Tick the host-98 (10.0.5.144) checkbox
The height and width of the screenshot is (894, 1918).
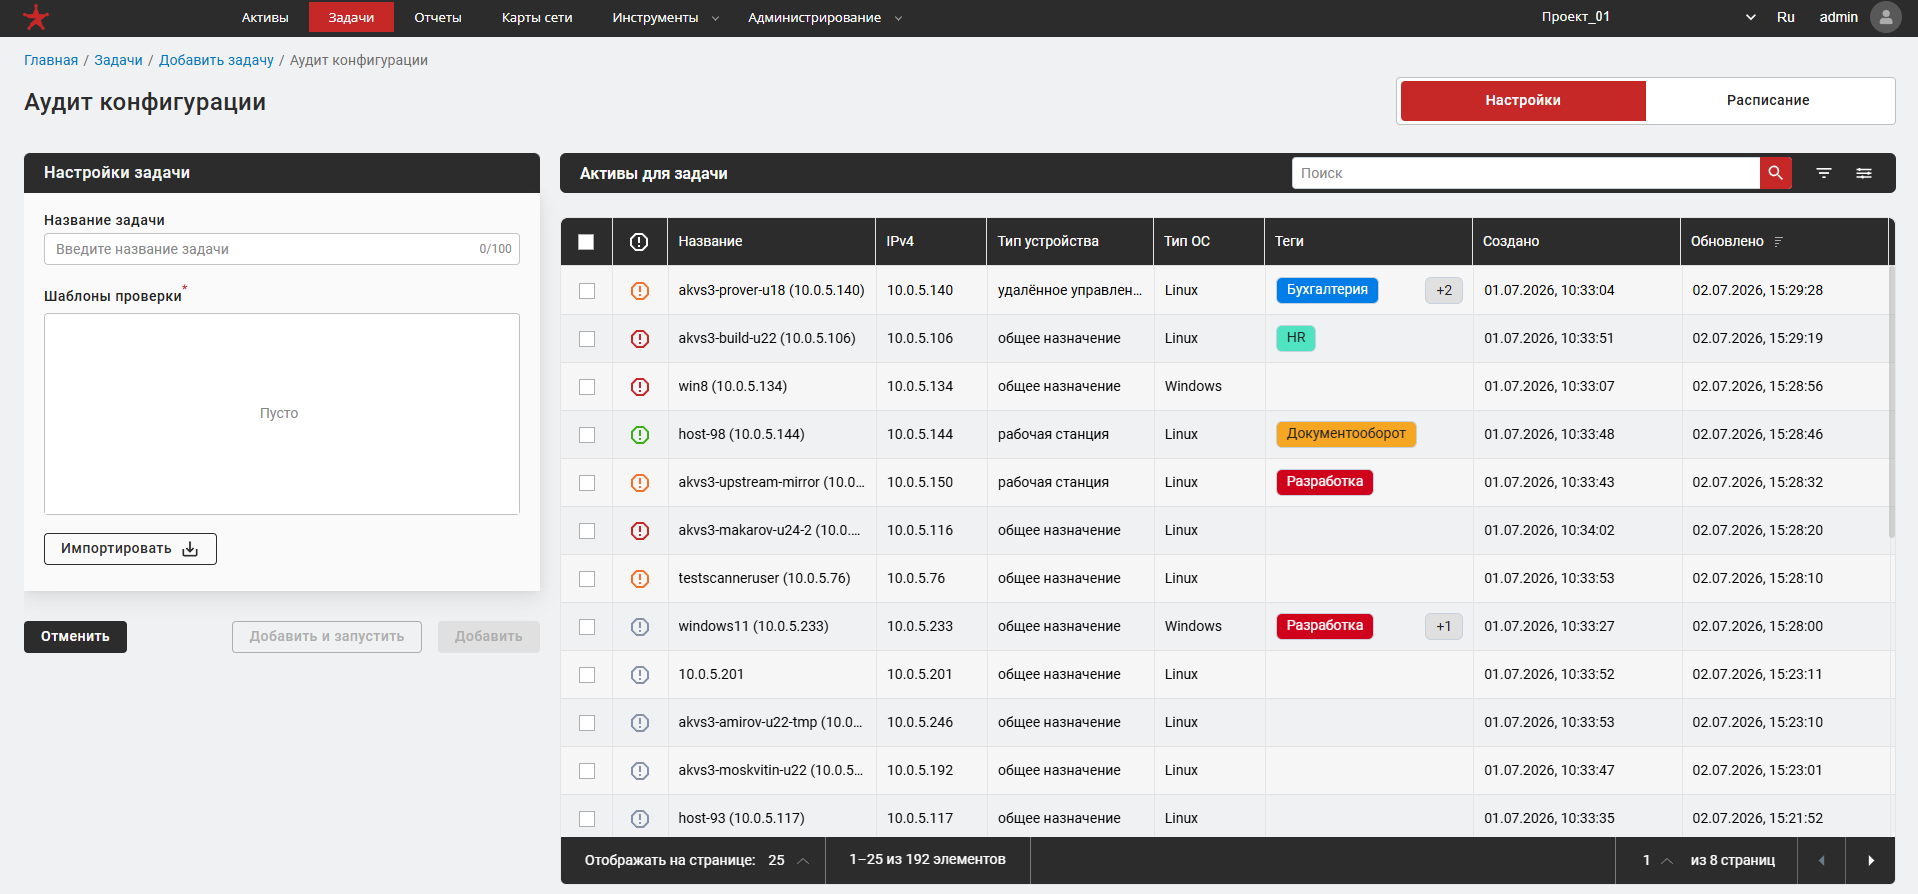click(x=587, y=435)
